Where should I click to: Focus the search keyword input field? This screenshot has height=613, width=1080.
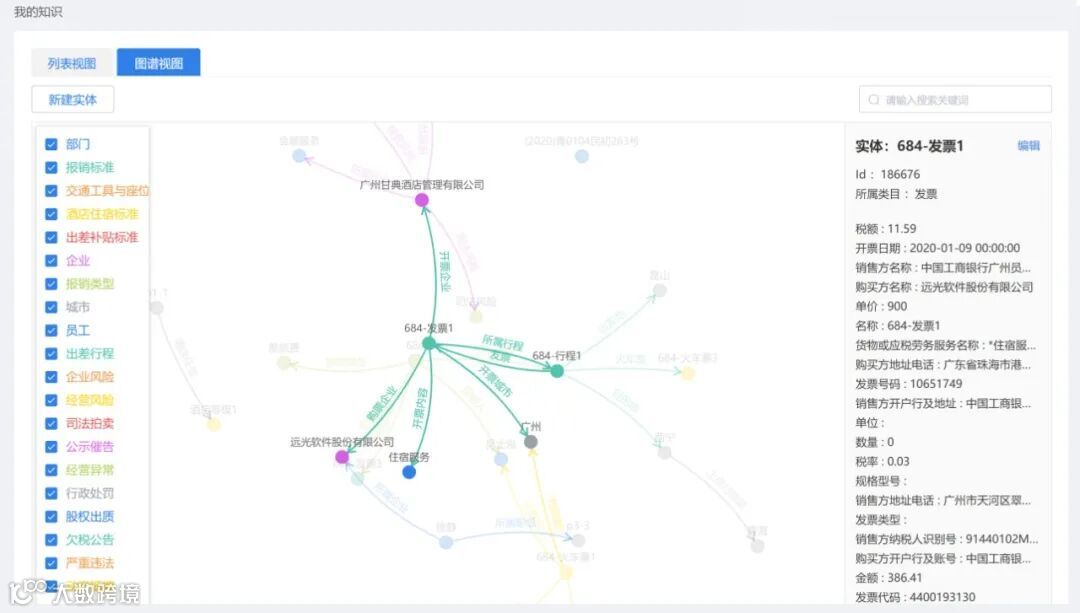[955, 100]
